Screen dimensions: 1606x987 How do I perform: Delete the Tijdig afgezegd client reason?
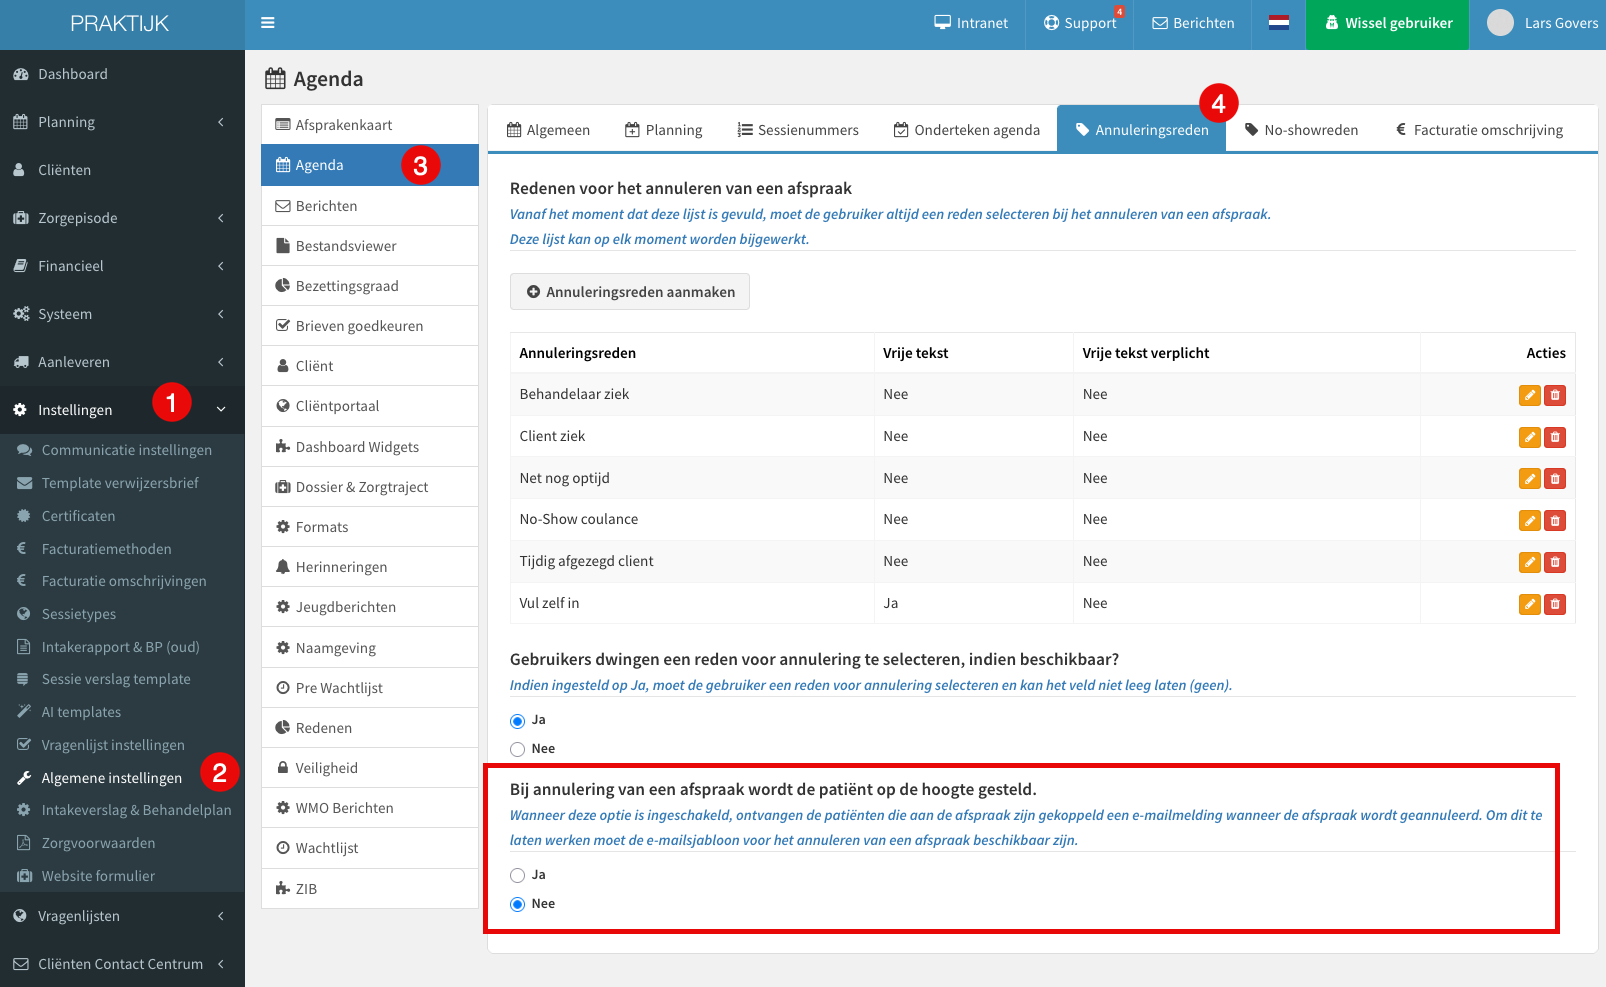coord(1554,562)
